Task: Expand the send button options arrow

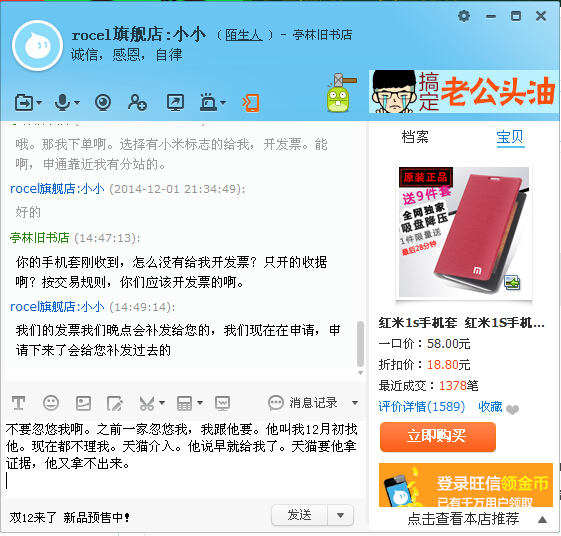Action: [340, 515]
